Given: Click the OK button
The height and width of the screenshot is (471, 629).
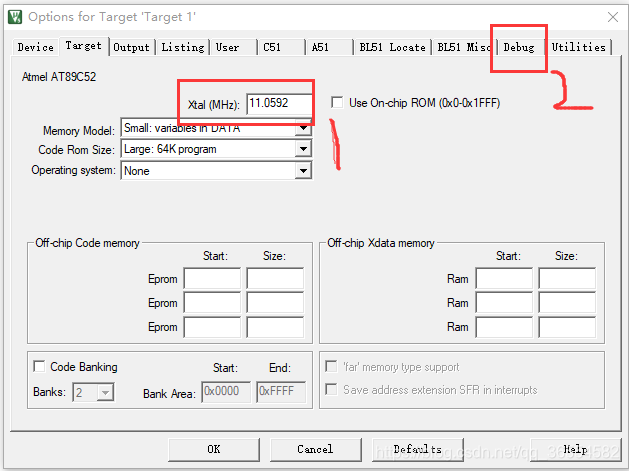Looking at the screenshot, I should [x=214, y=449].
